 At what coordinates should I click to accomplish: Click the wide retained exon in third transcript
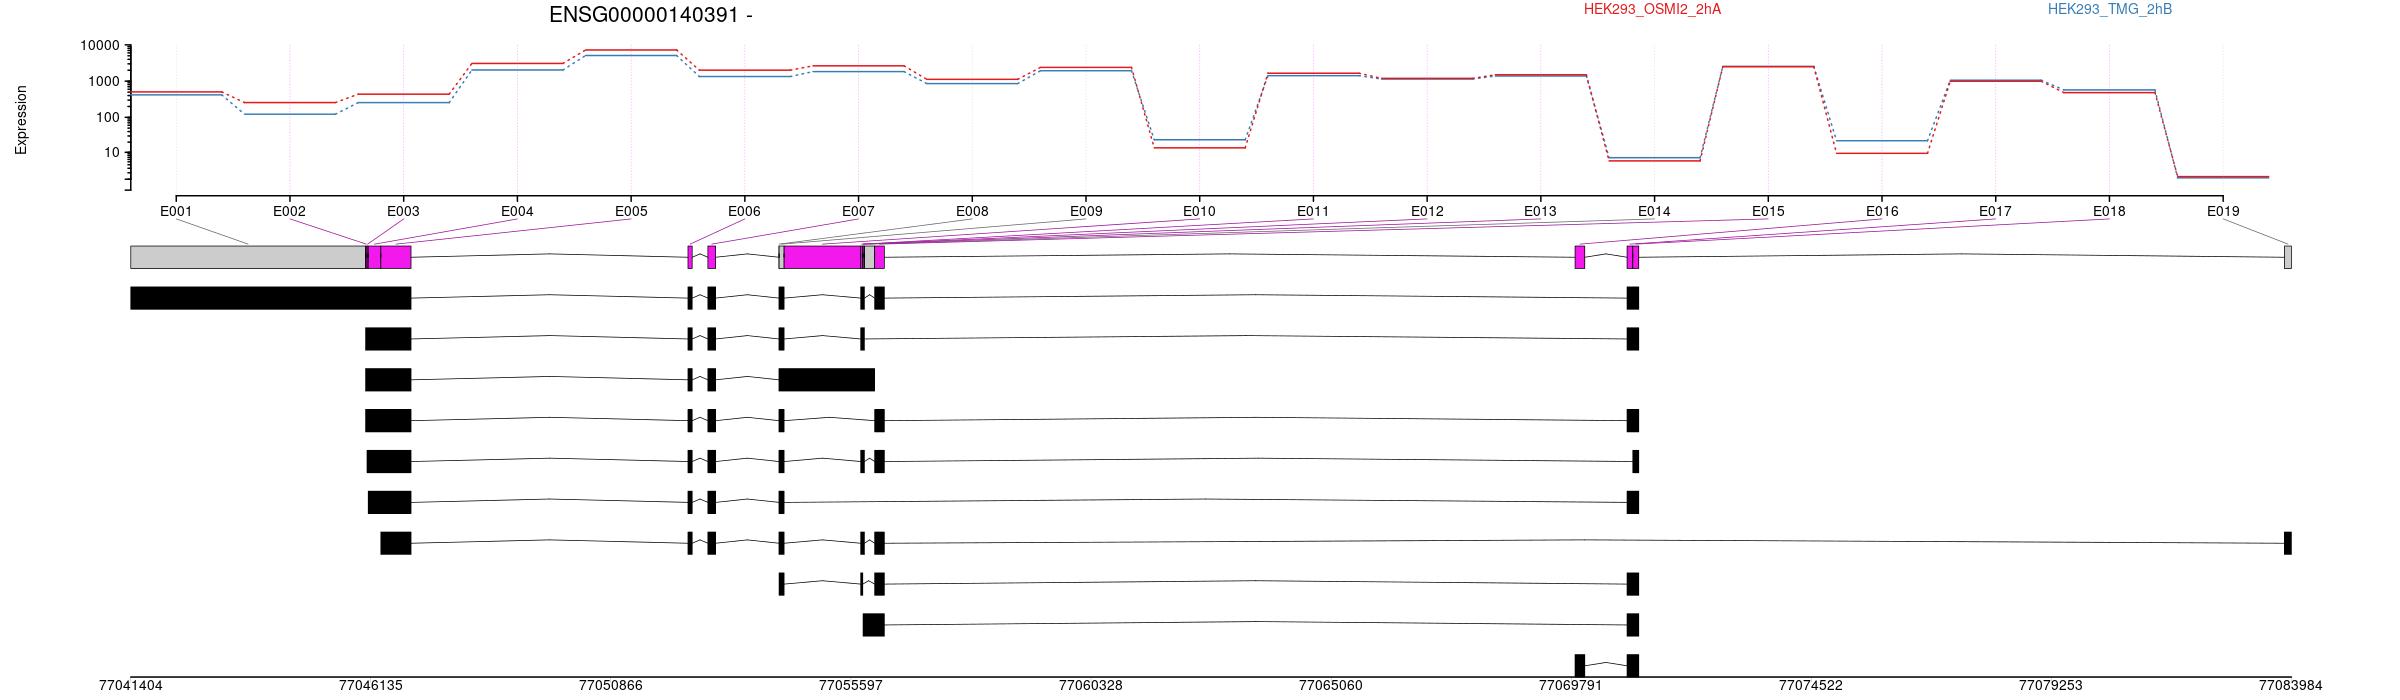point(827,380)
